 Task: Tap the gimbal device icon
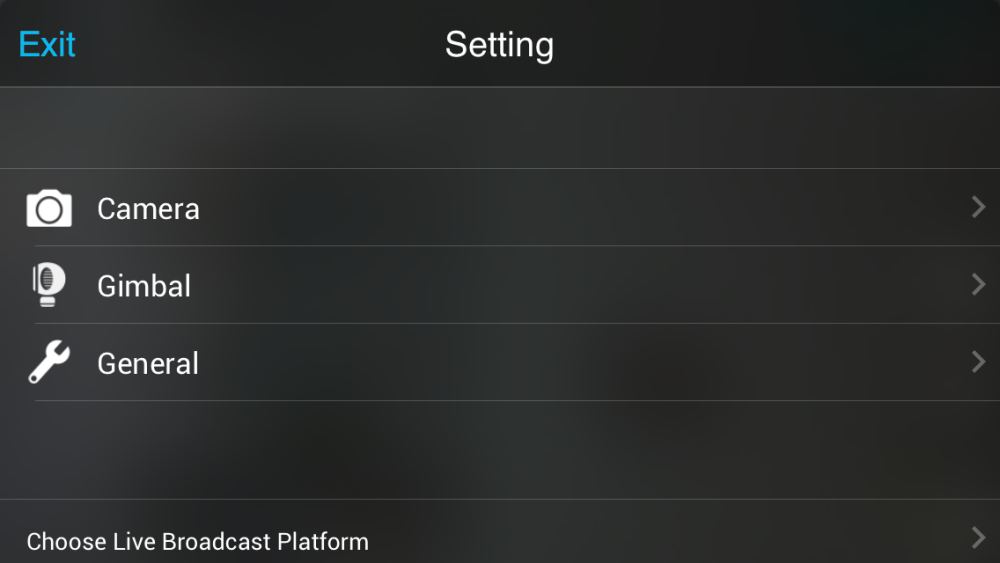[x=48, y=284]
